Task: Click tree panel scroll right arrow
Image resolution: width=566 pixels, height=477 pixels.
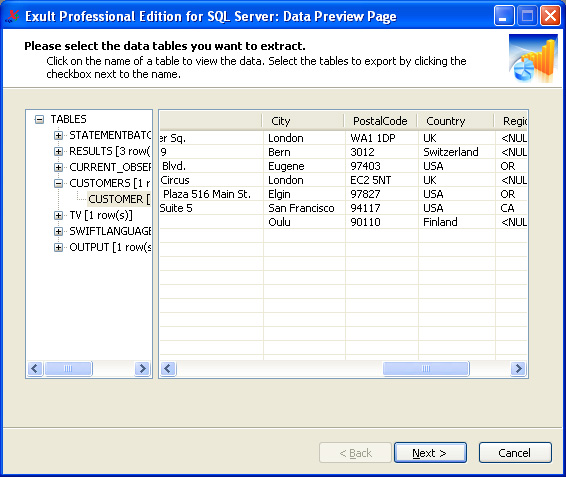Action: (x=143, y=369)
